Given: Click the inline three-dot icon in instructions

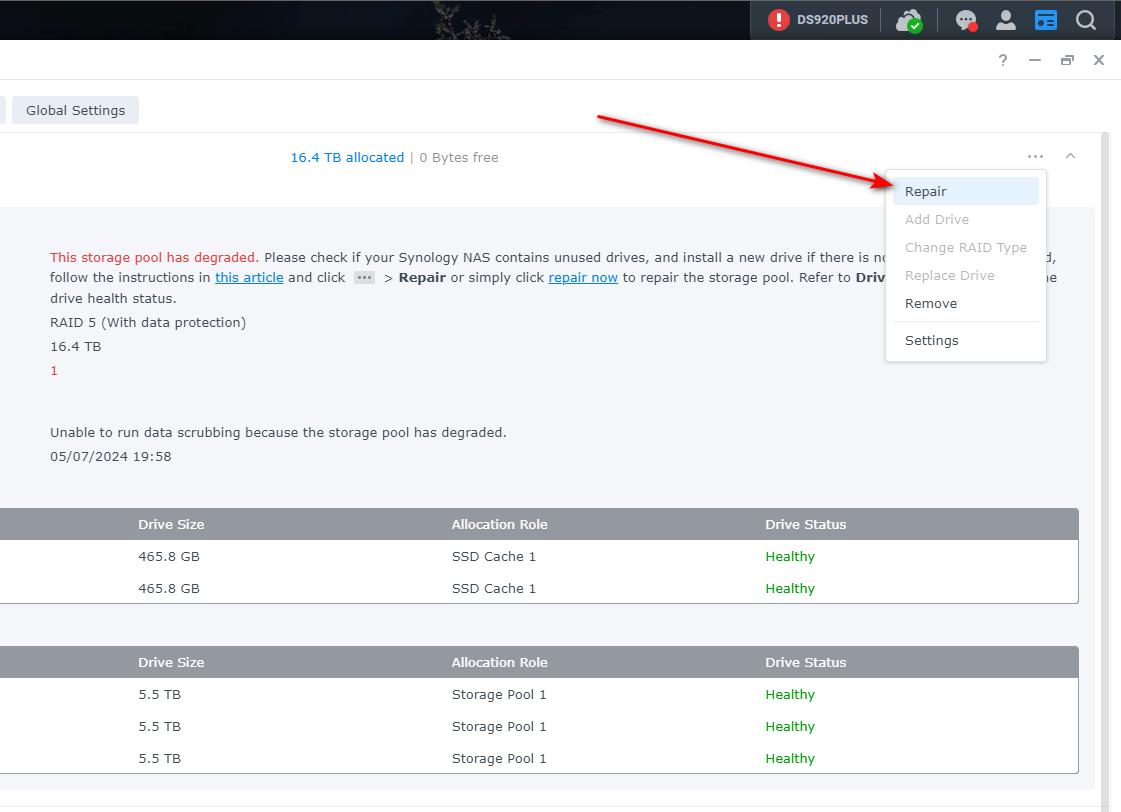Looking at the screenshot, I should pos(365,277).
